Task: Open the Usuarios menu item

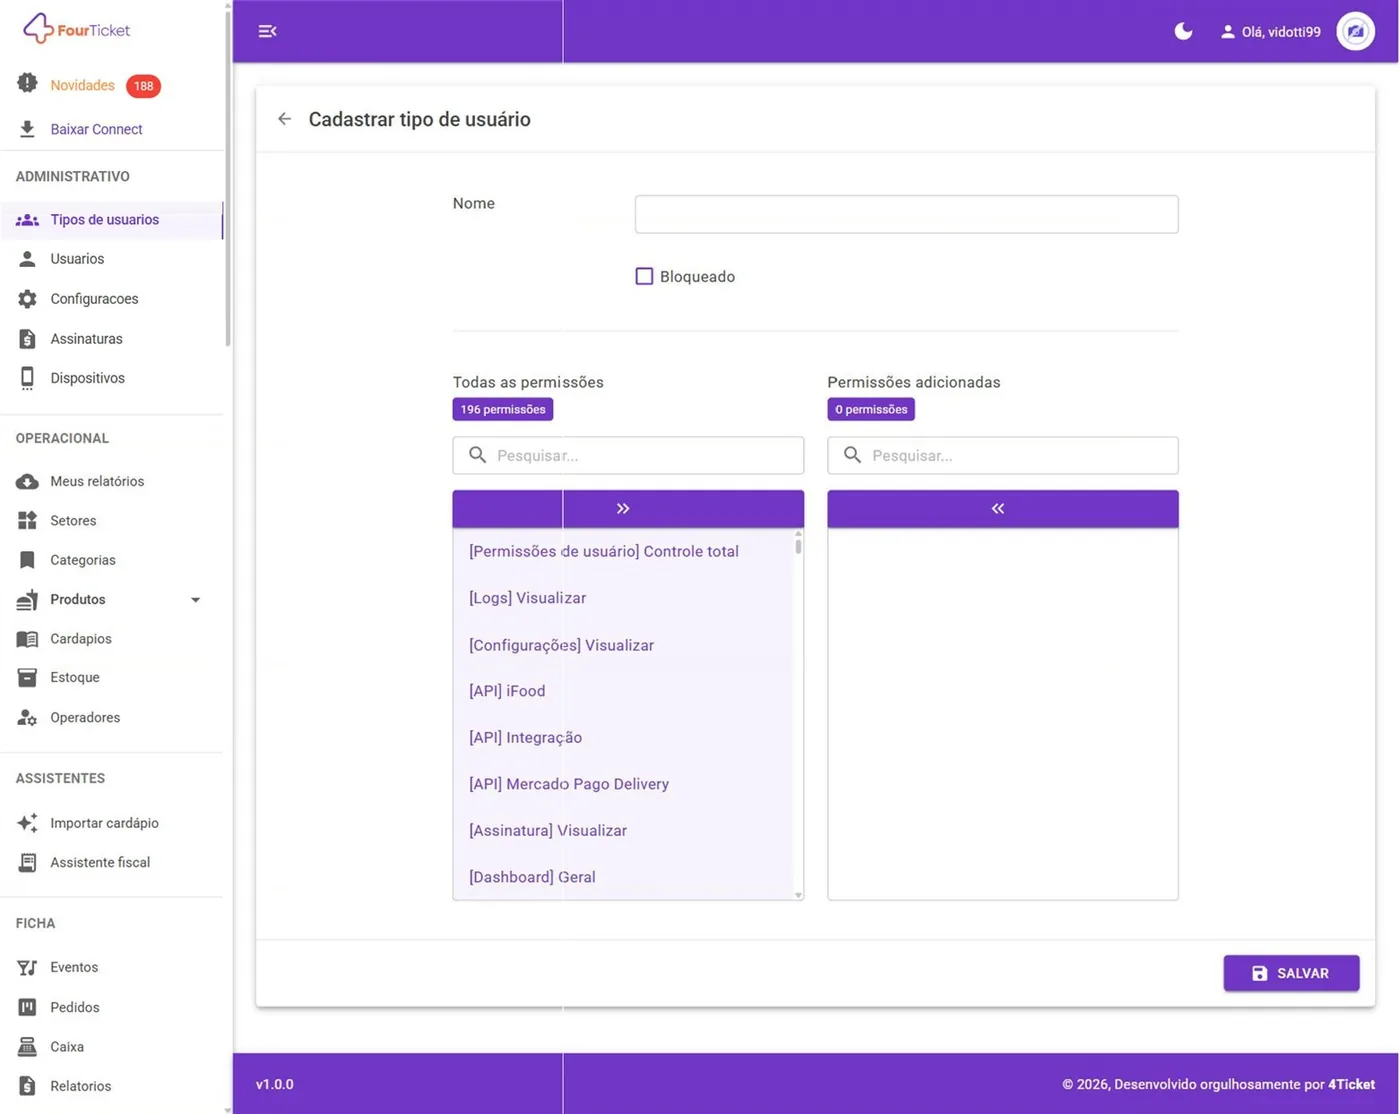Action: [x=111, y=259]
